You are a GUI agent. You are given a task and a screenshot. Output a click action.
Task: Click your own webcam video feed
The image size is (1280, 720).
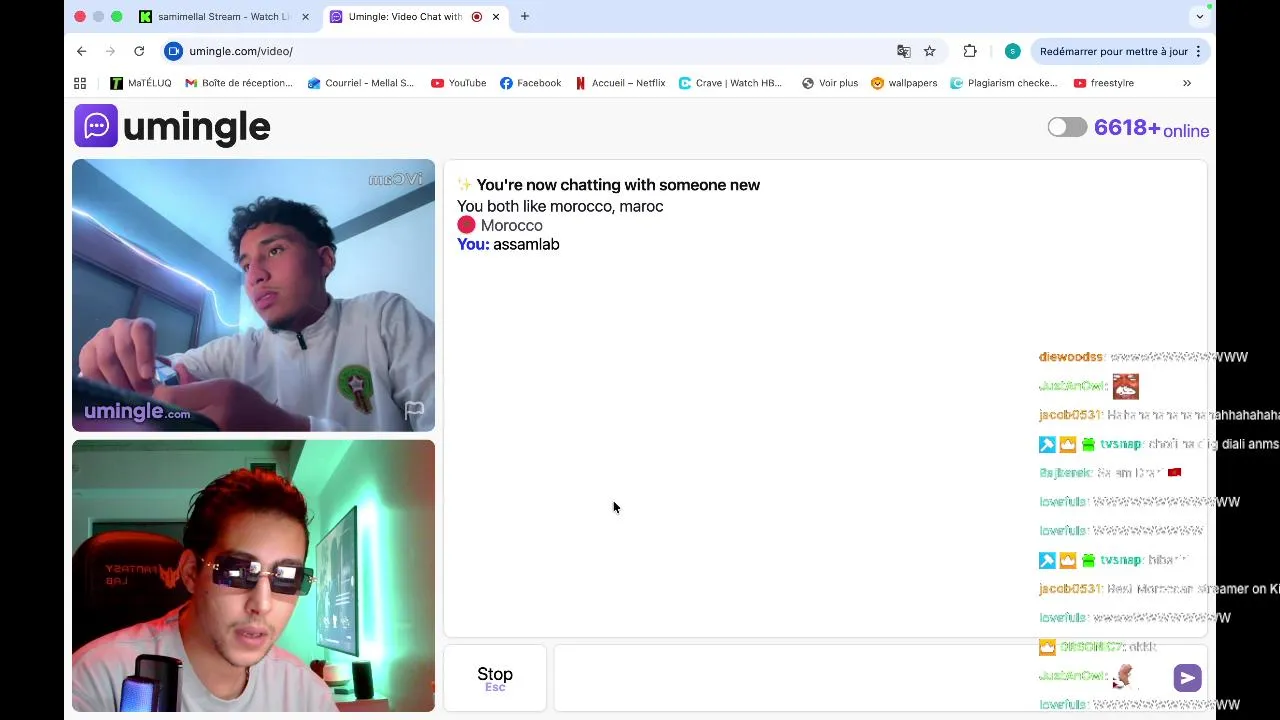click(x=253, y=576)
